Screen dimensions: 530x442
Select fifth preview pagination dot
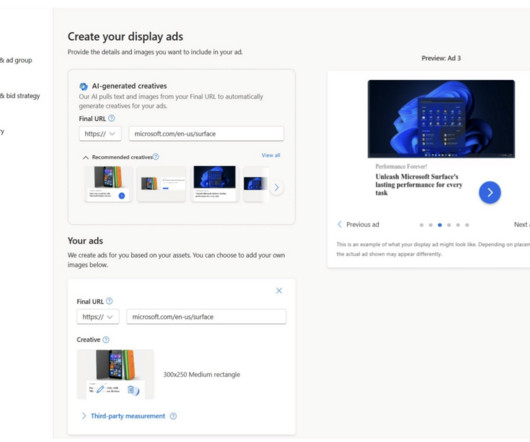click(x=458, y=225)
